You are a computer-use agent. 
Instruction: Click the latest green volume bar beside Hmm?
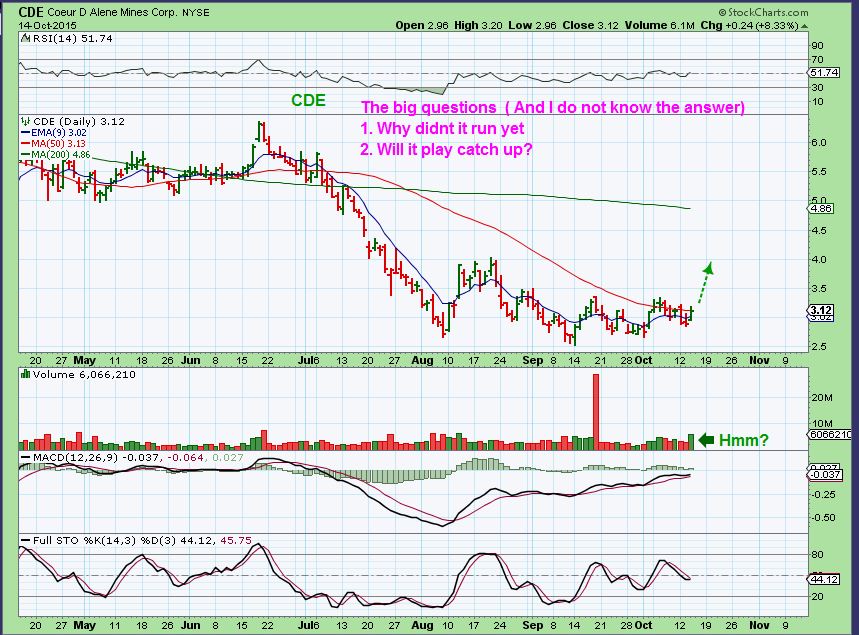[x=691, y=442]
